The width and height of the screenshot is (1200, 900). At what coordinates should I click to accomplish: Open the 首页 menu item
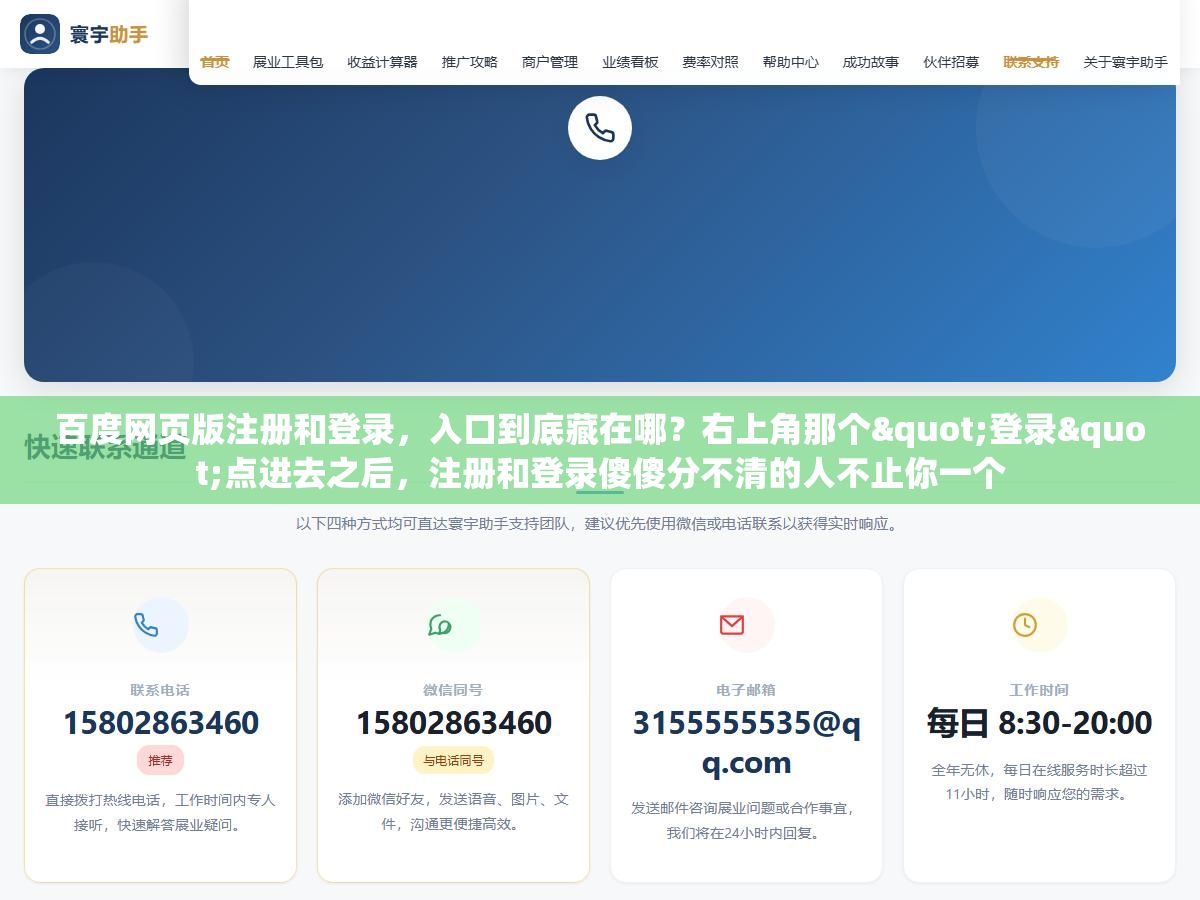pos(215,62)
